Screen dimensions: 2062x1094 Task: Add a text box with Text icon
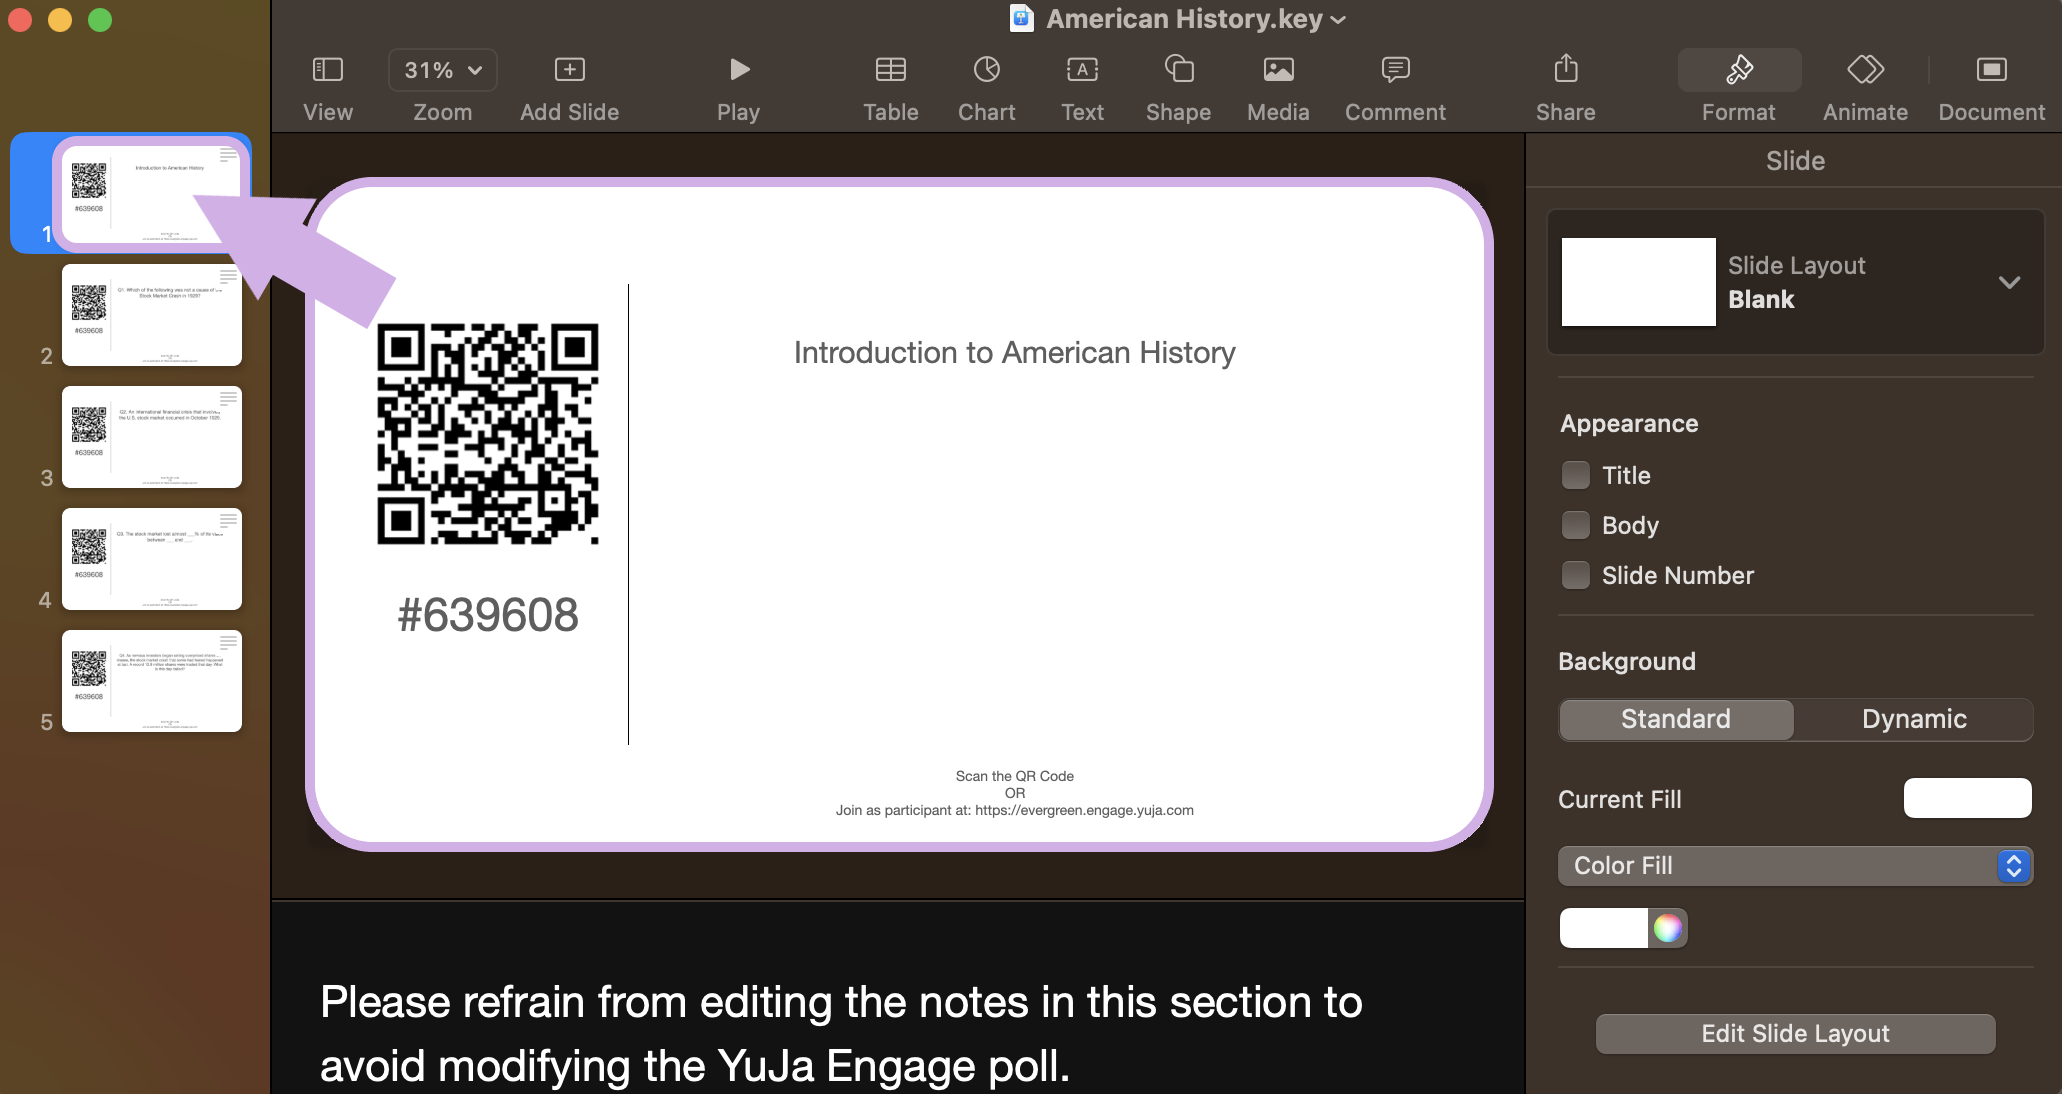(x=1082, y=70)
